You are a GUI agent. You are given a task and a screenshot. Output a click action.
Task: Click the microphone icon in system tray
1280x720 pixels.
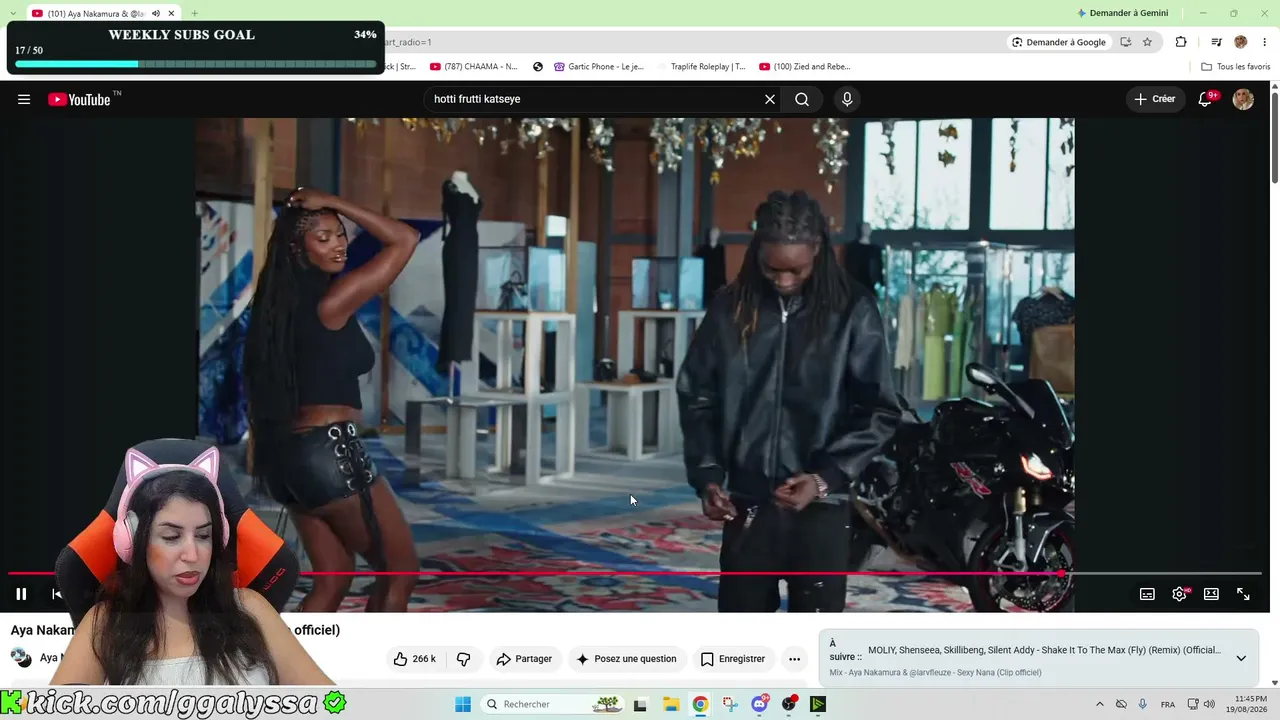tap(1142, 704)
